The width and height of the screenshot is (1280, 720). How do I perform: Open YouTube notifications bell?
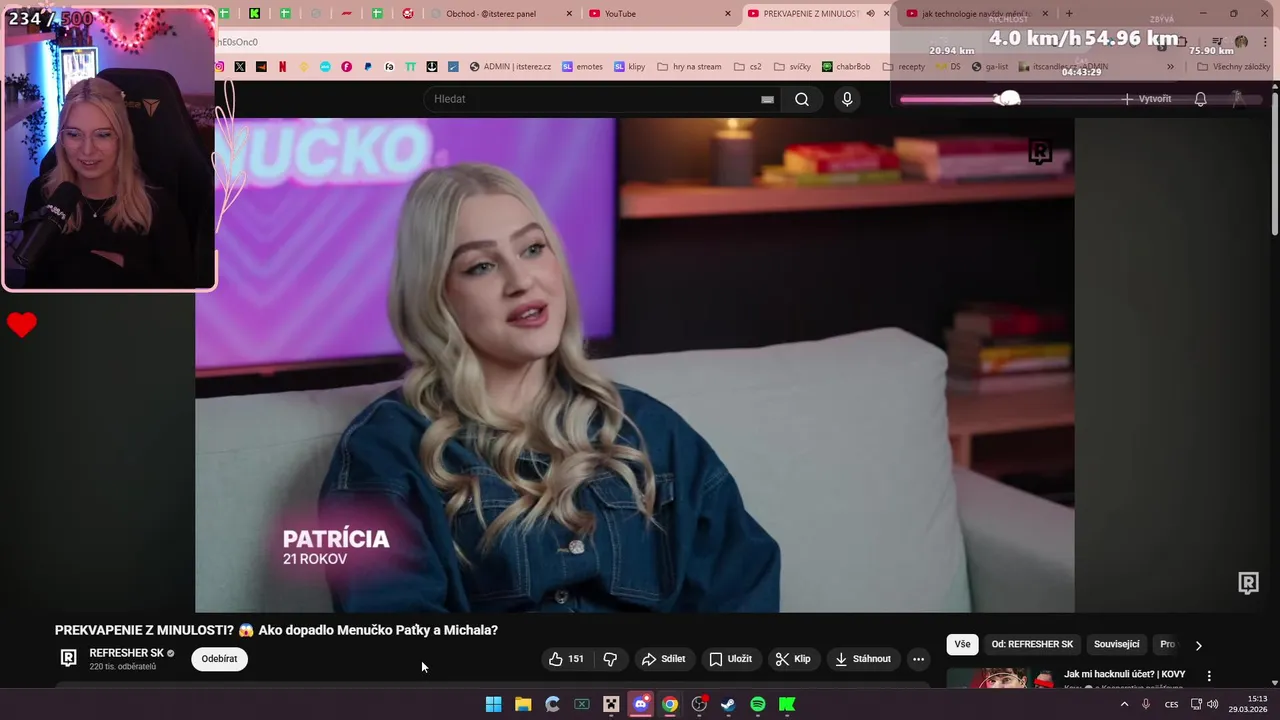pos(1200,99)
